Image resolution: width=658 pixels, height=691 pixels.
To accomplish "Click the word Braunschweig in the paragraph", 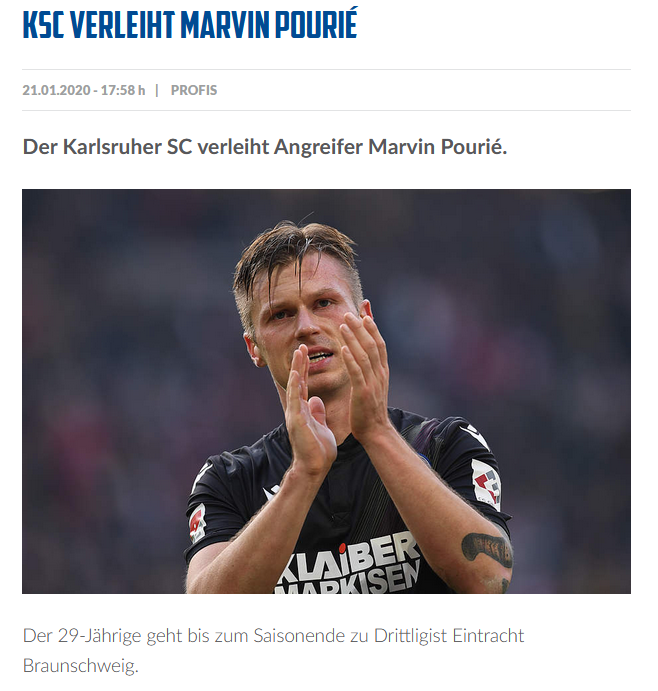I will click(x=80, y=665).
